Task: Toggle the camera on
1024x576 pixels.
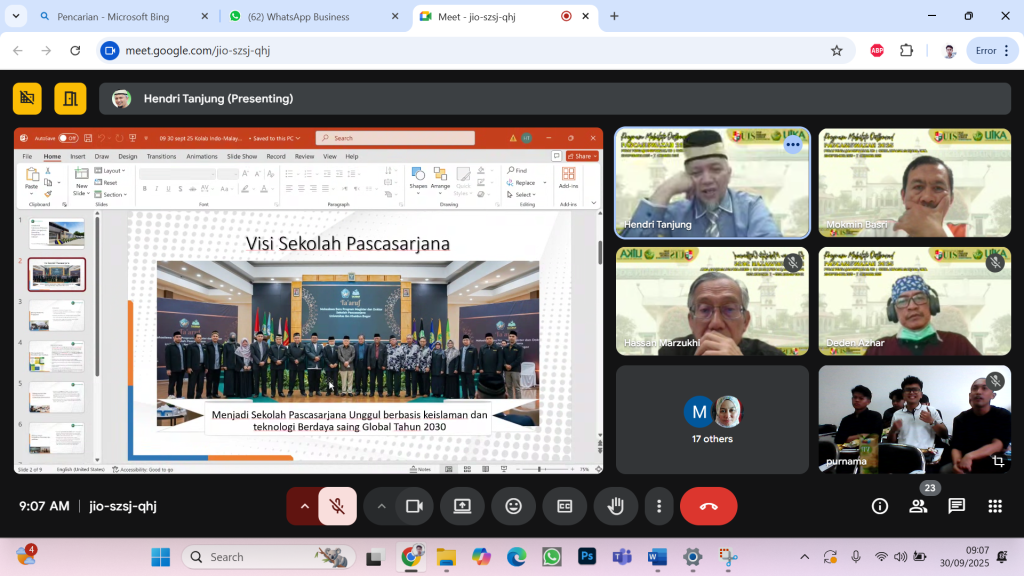Action: (x=413, y=506)
